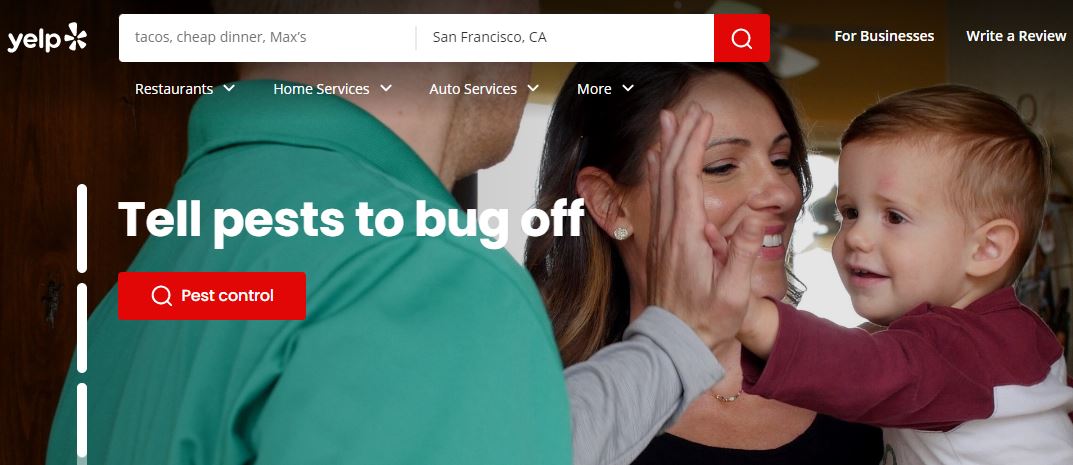Click the Yelp logo
This screenshot has width=1073, height=465.
pyautogui.click(x=47, y=38)
